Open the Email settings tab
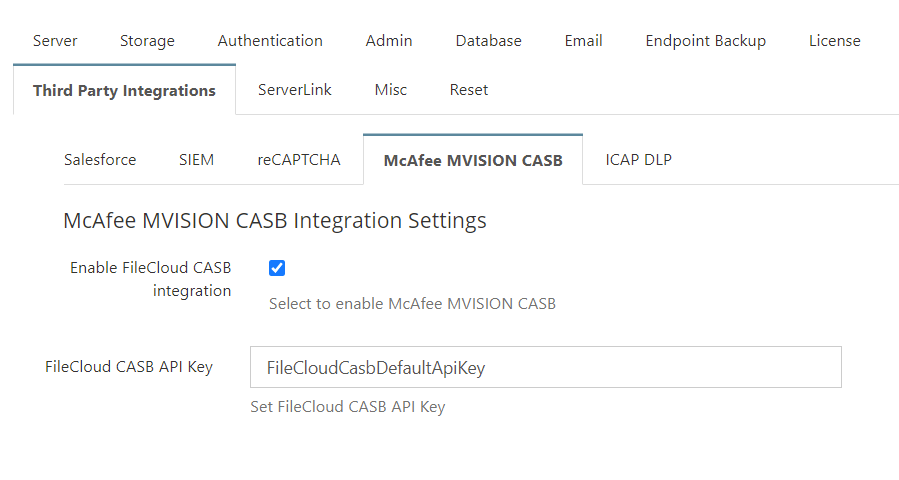The height and width of the screenshot is (480, 899). click(583, 41)
